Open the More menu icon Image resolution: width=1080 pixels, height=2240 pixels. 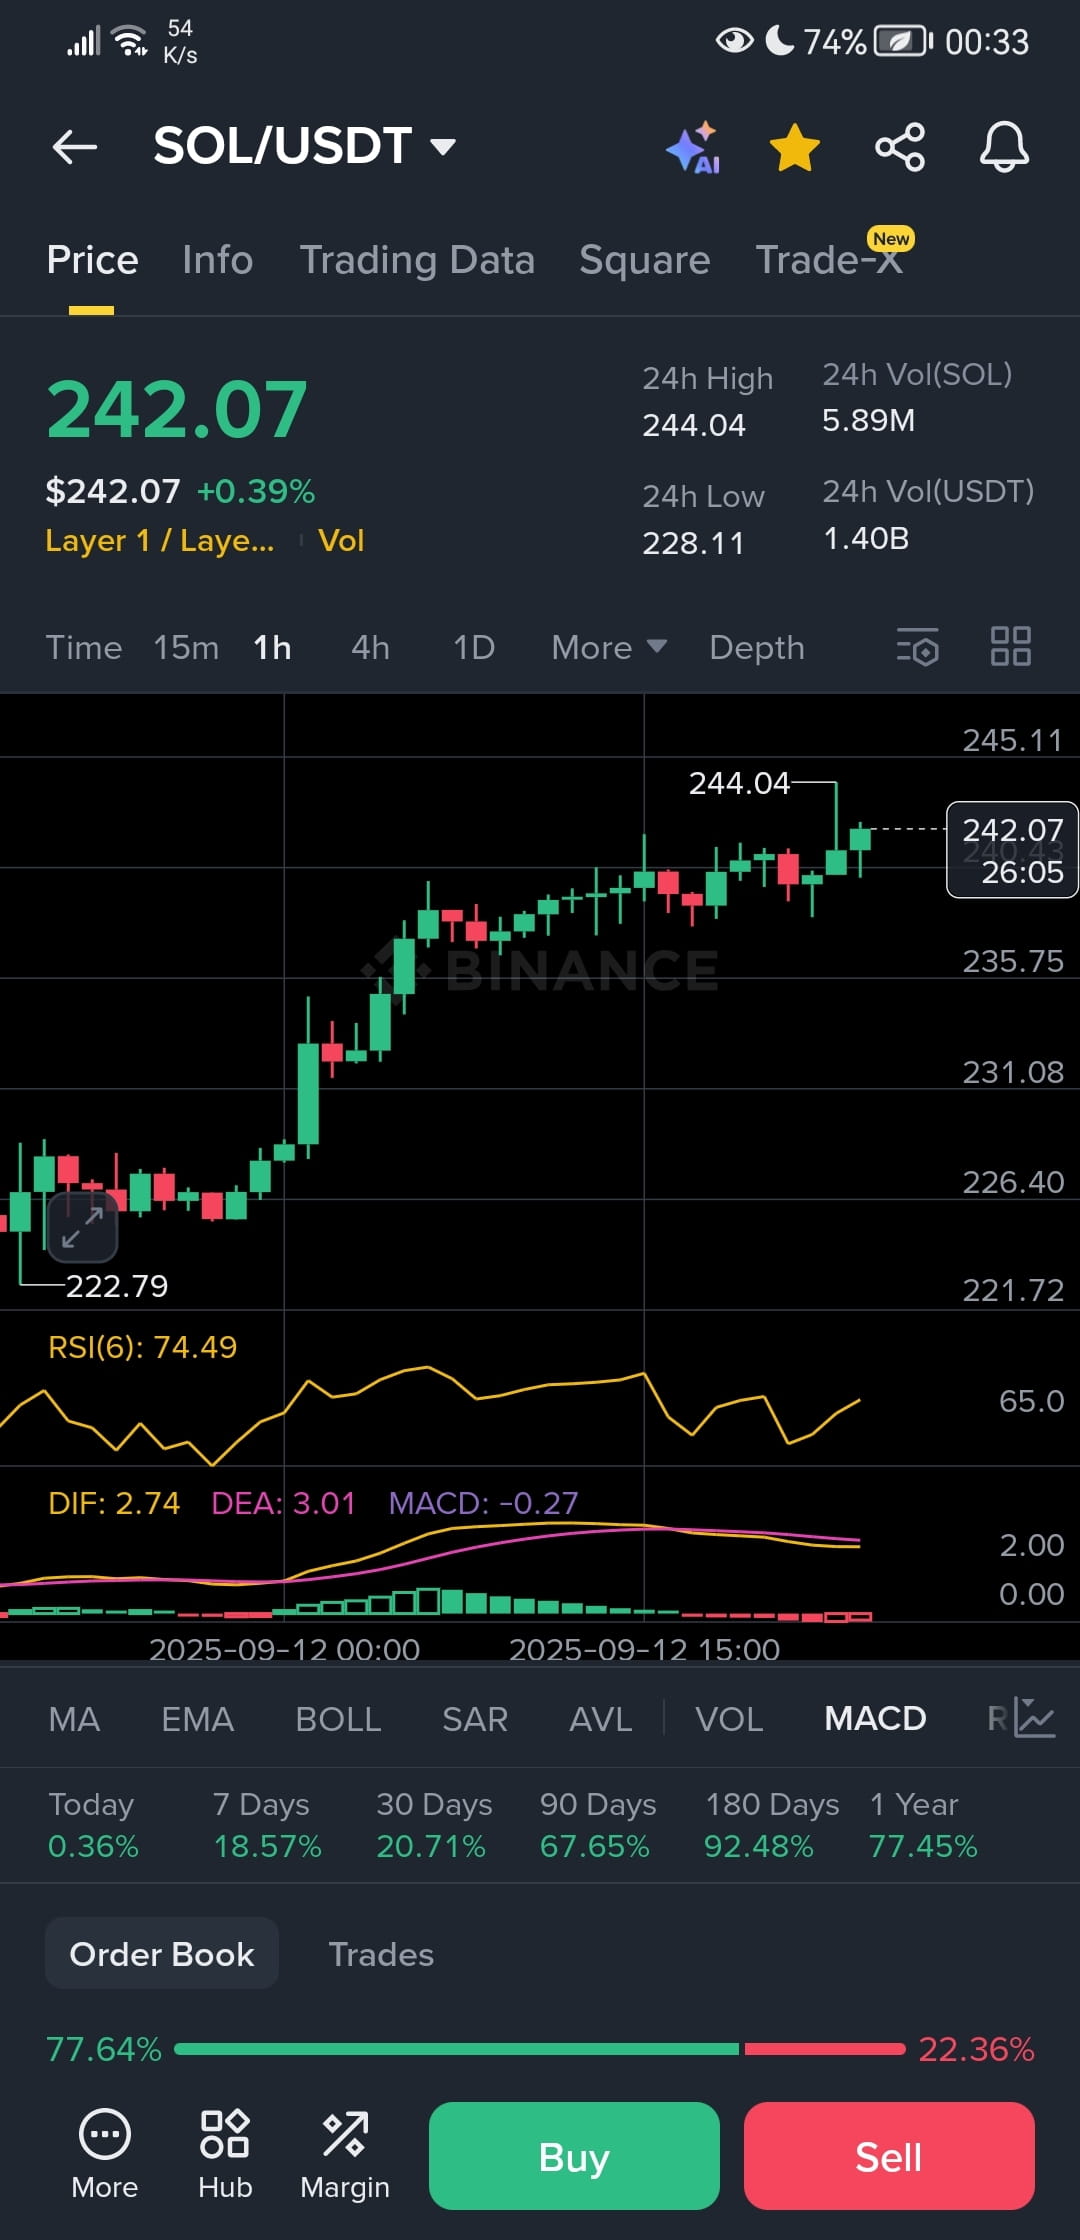pyautogui.click(x=105, y=2154)
